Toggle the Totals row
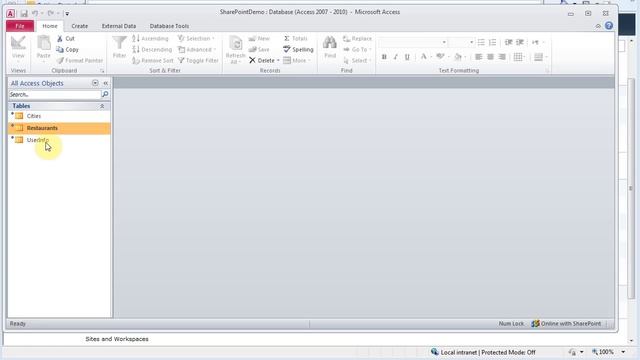The height and width of the screenshot is (360, 640). [x=295, y=38]
